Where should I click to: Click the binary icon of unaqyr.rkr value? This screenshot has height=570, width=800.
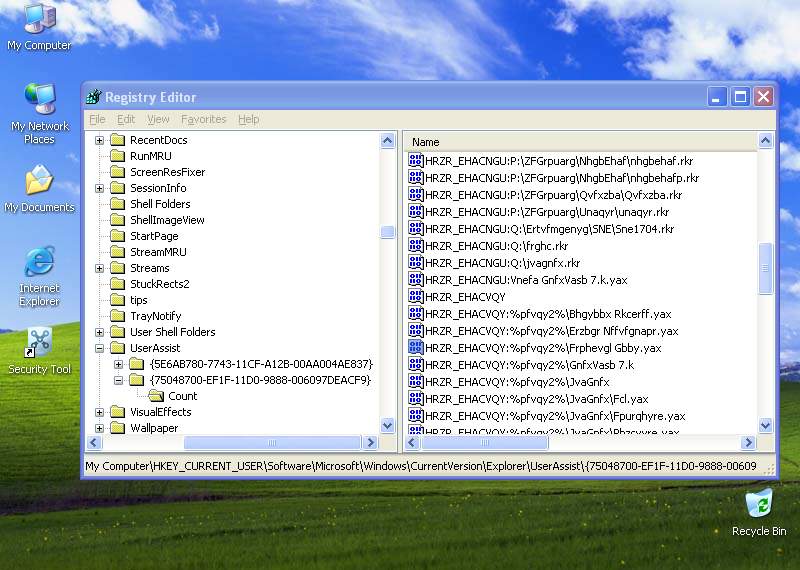[416, 211]
